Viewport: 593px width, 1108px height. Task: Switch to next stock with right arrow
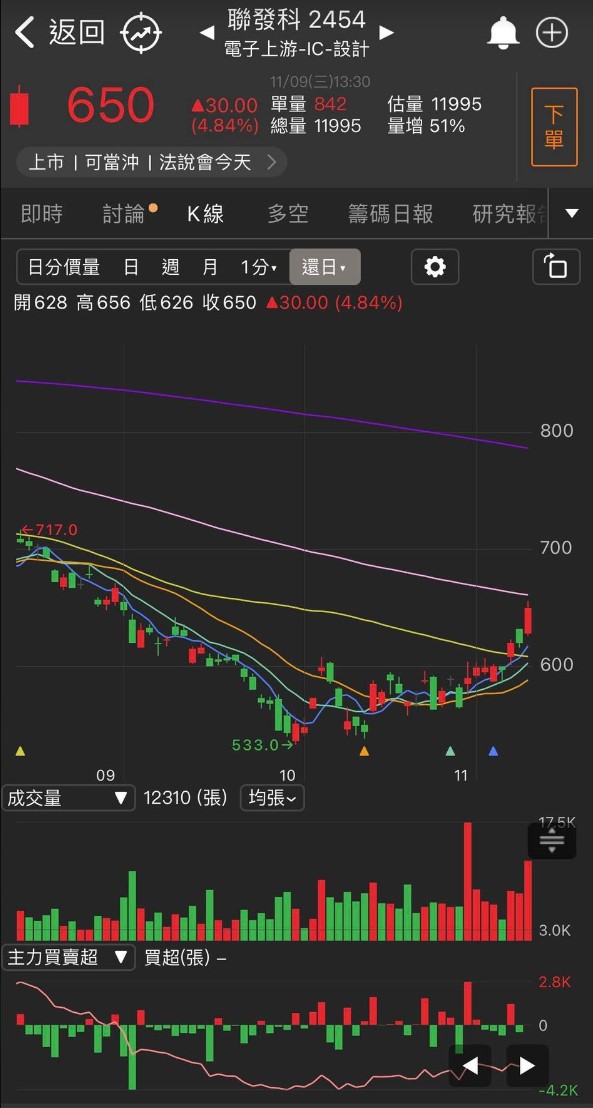coord(386,33)
